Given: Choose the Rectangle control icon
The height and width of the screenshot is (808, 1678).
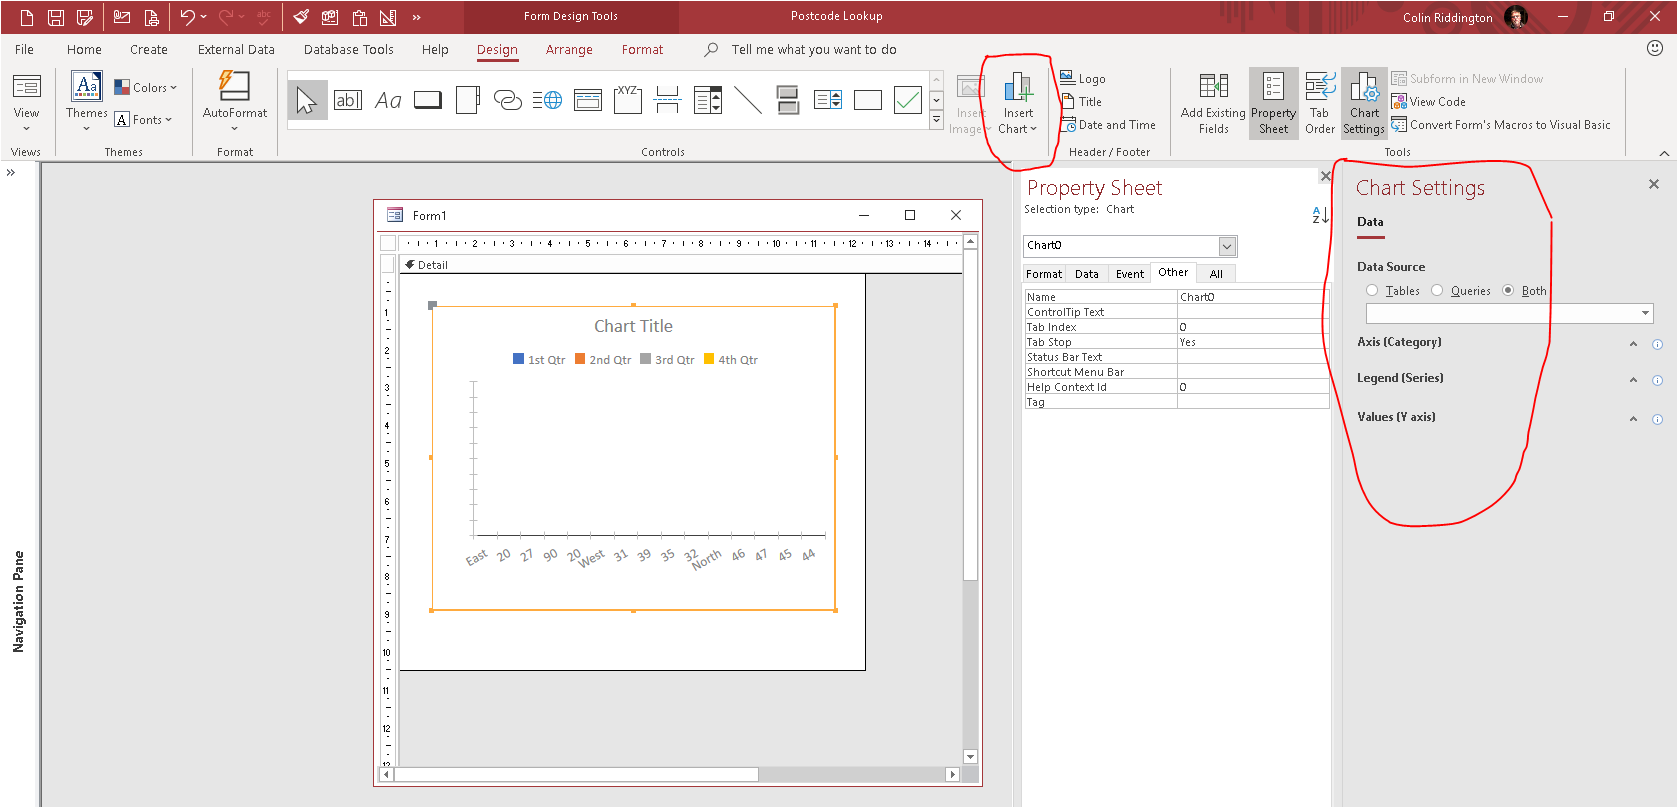Looking at the screenshot, I should click(868, 99).
